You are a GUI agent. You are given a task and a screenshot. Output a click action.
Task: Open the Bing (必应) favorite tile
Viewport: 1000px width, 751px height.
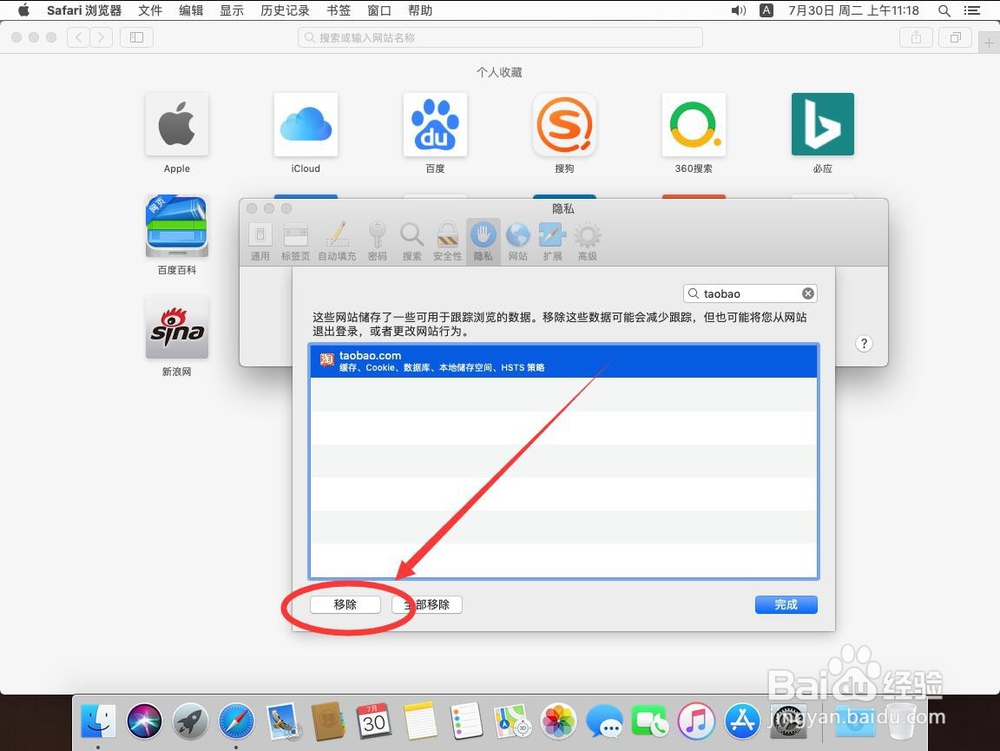pyautogui.click(x=823, y=124)
